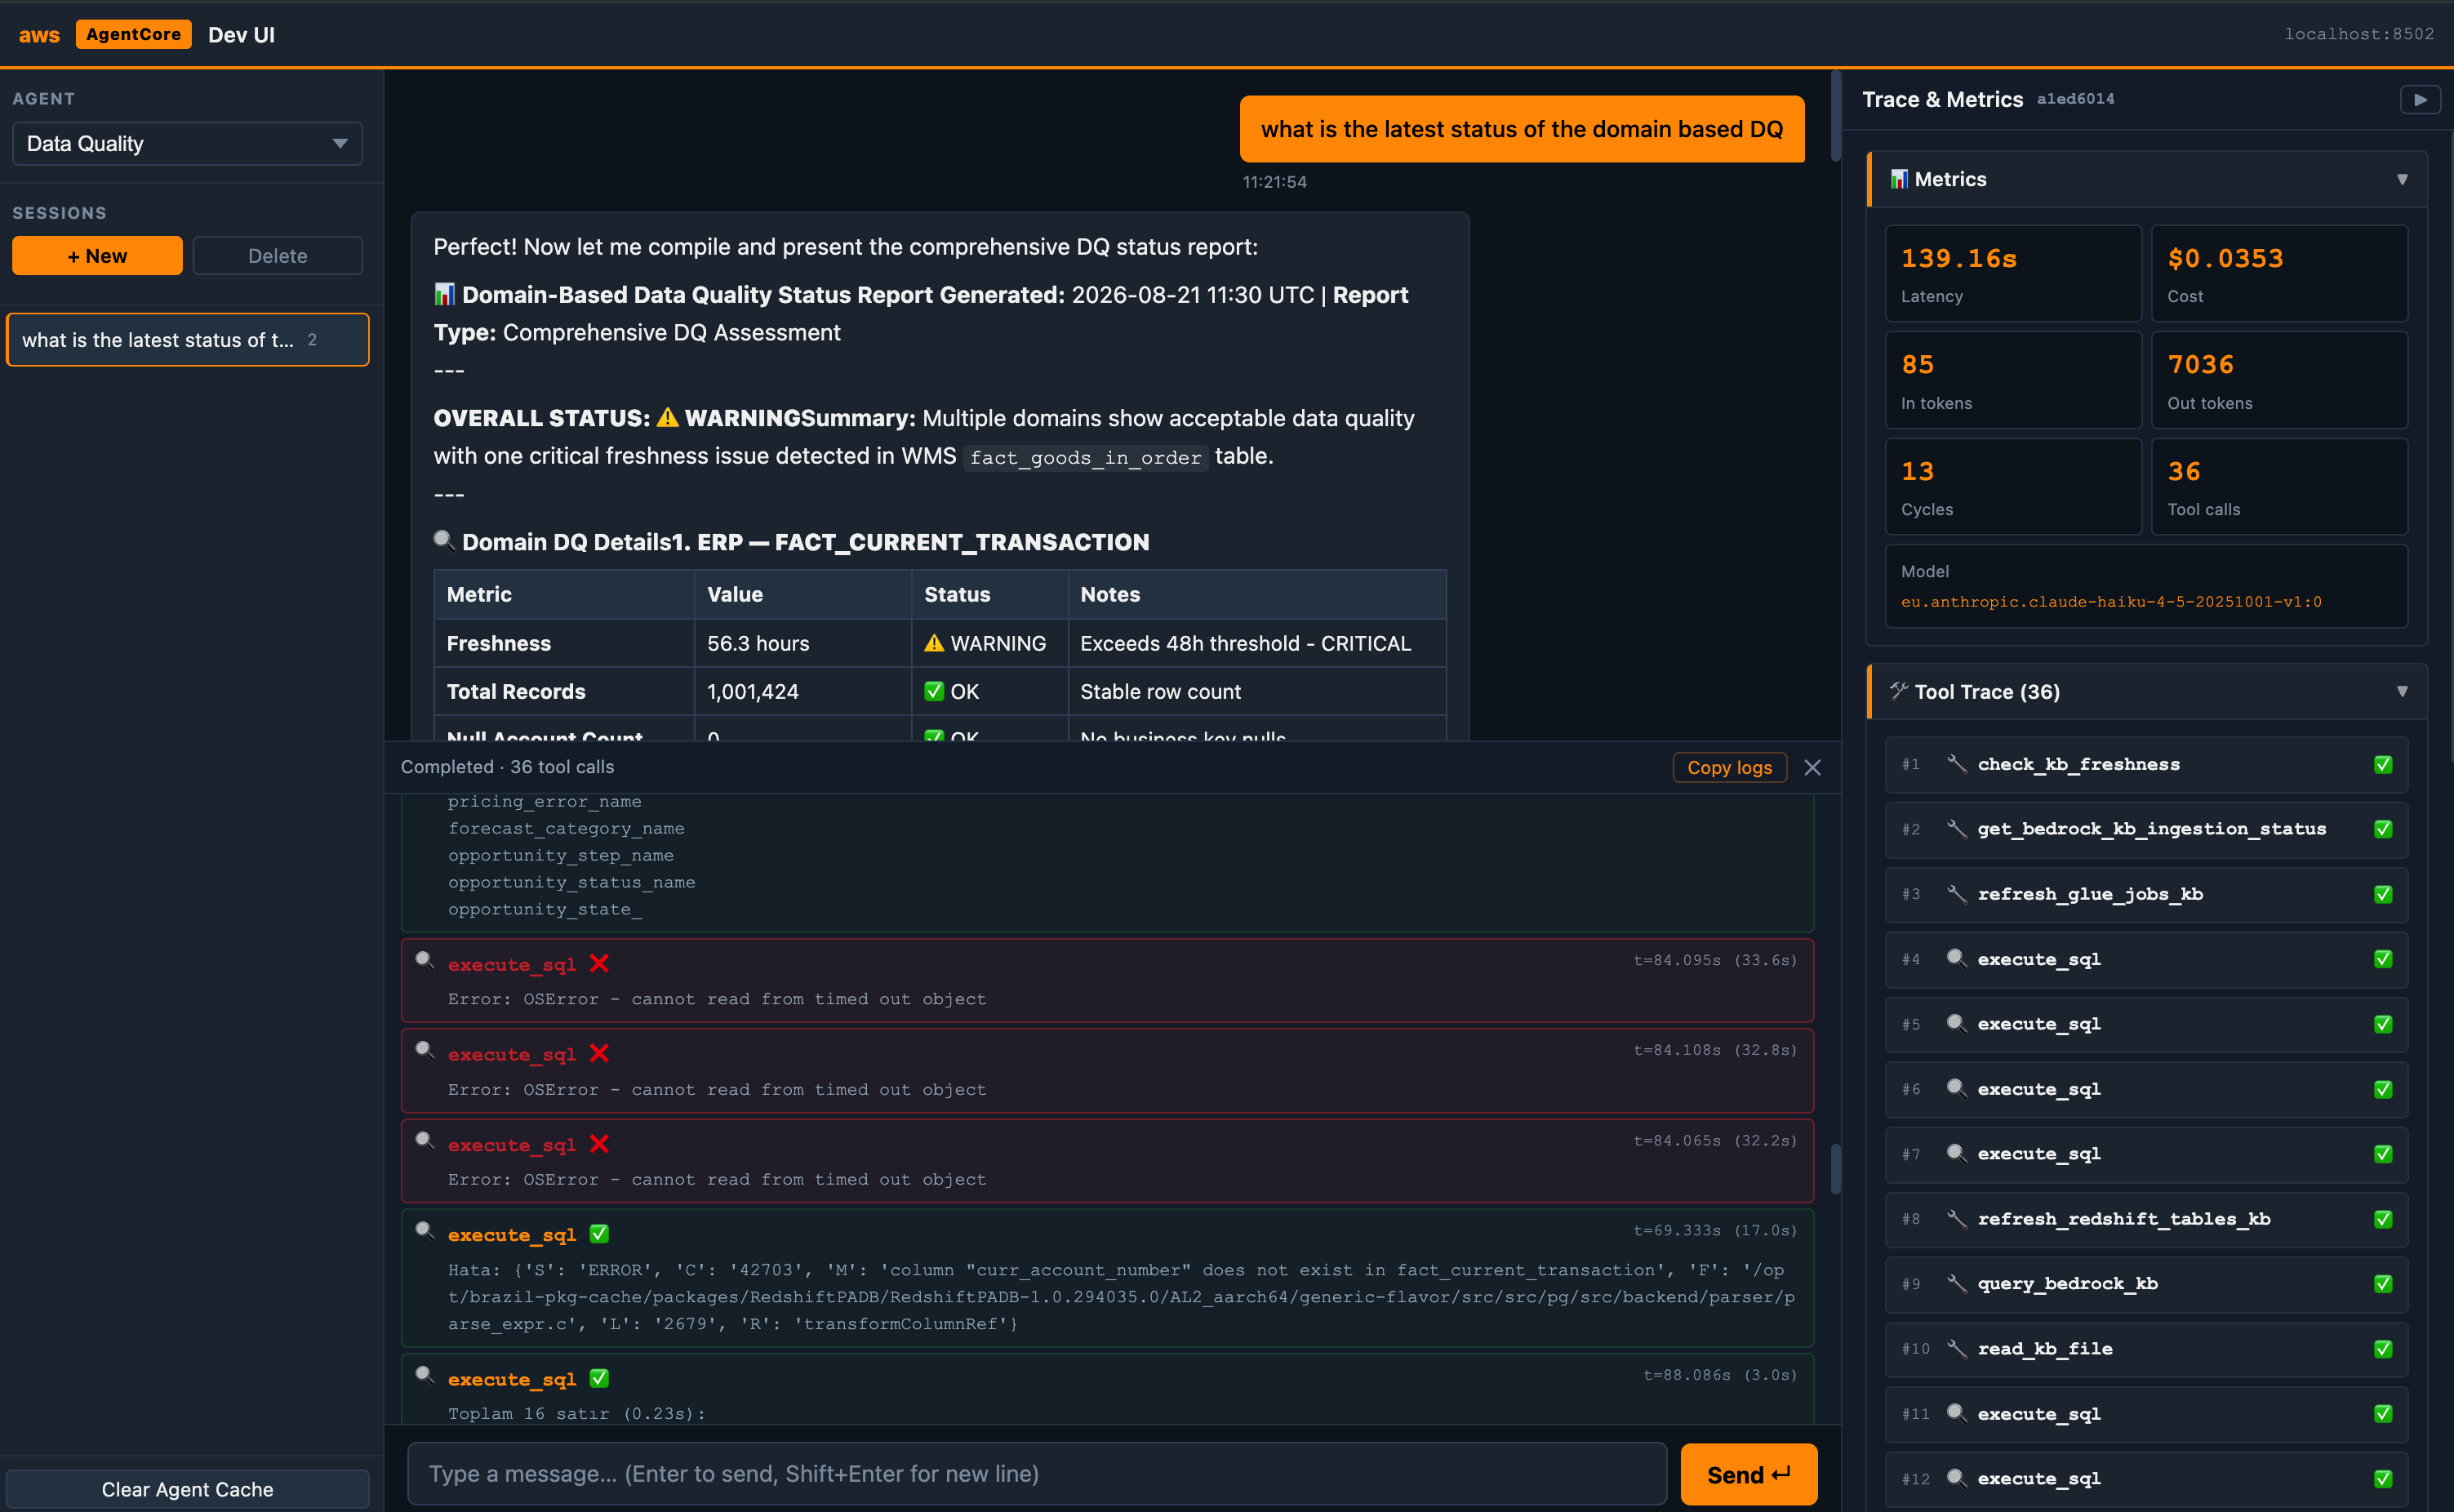This screenshot has width=2454, height=1512.
Task: Click the Delete session button
Action: tap(277, 256)
